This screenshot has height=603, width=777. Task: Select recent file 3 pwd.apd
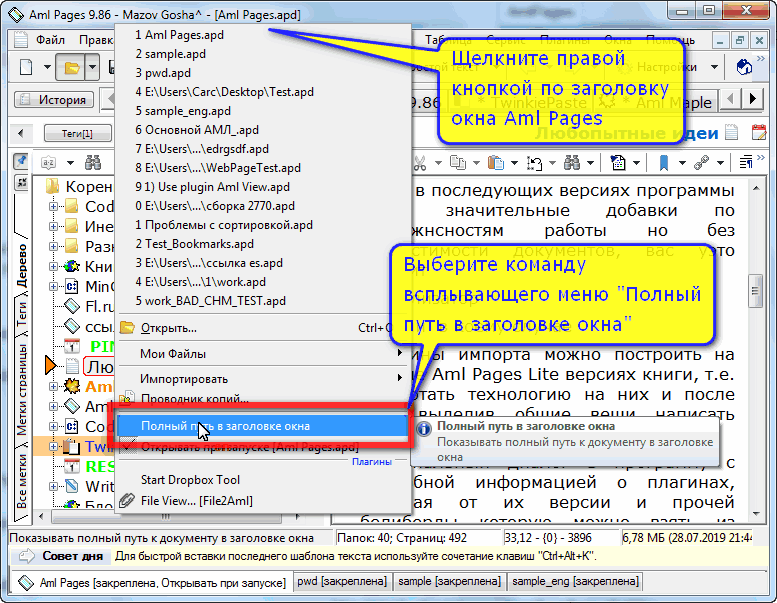point(263,73)
